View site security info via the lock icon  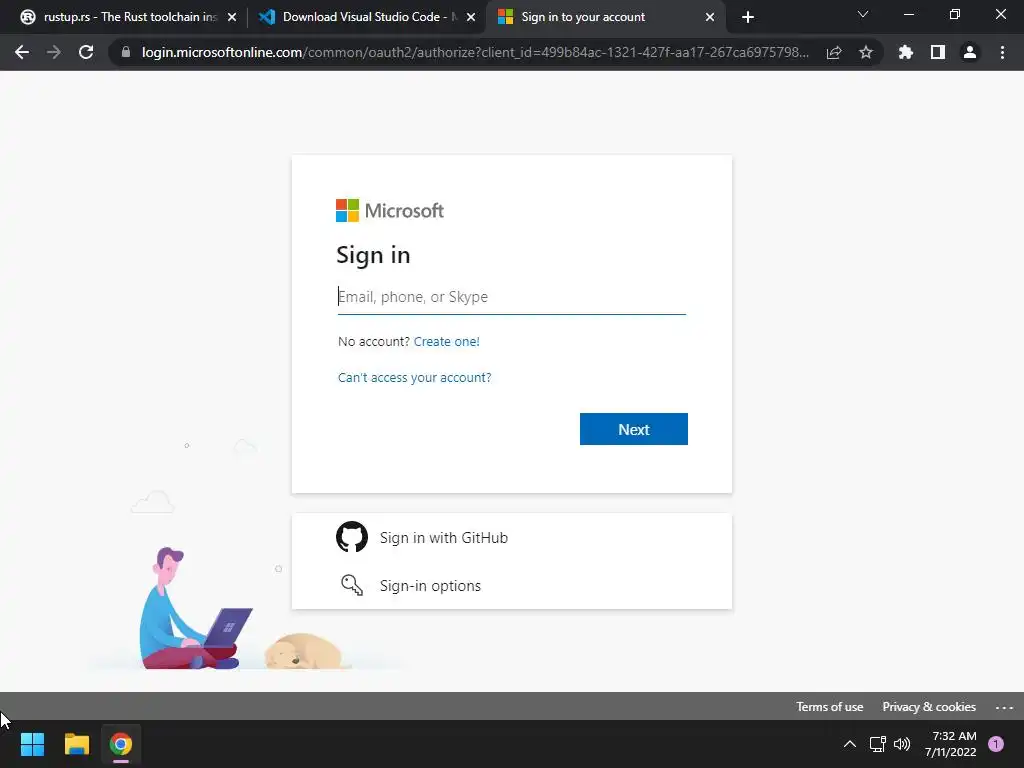[126, 52]
